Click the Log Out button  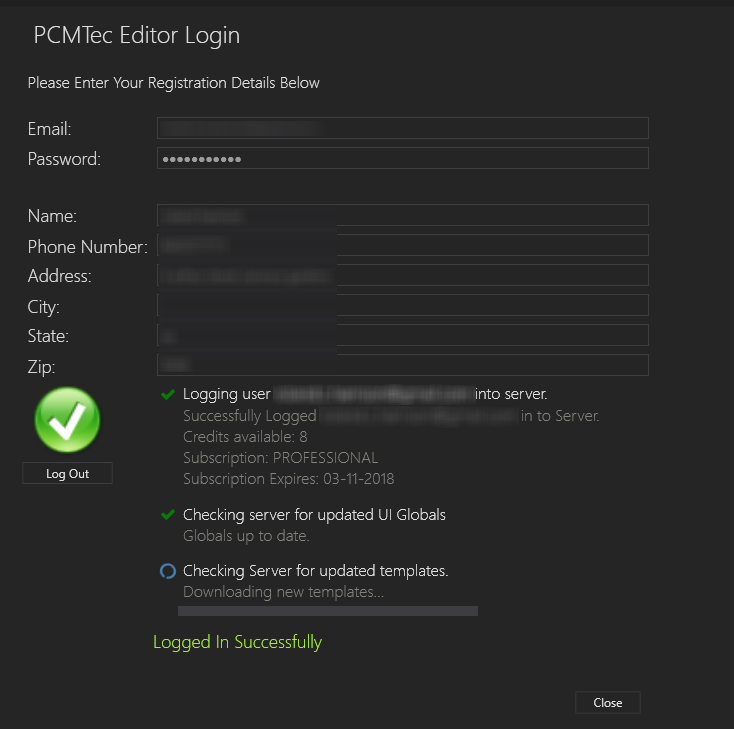[x=67, y=473]
